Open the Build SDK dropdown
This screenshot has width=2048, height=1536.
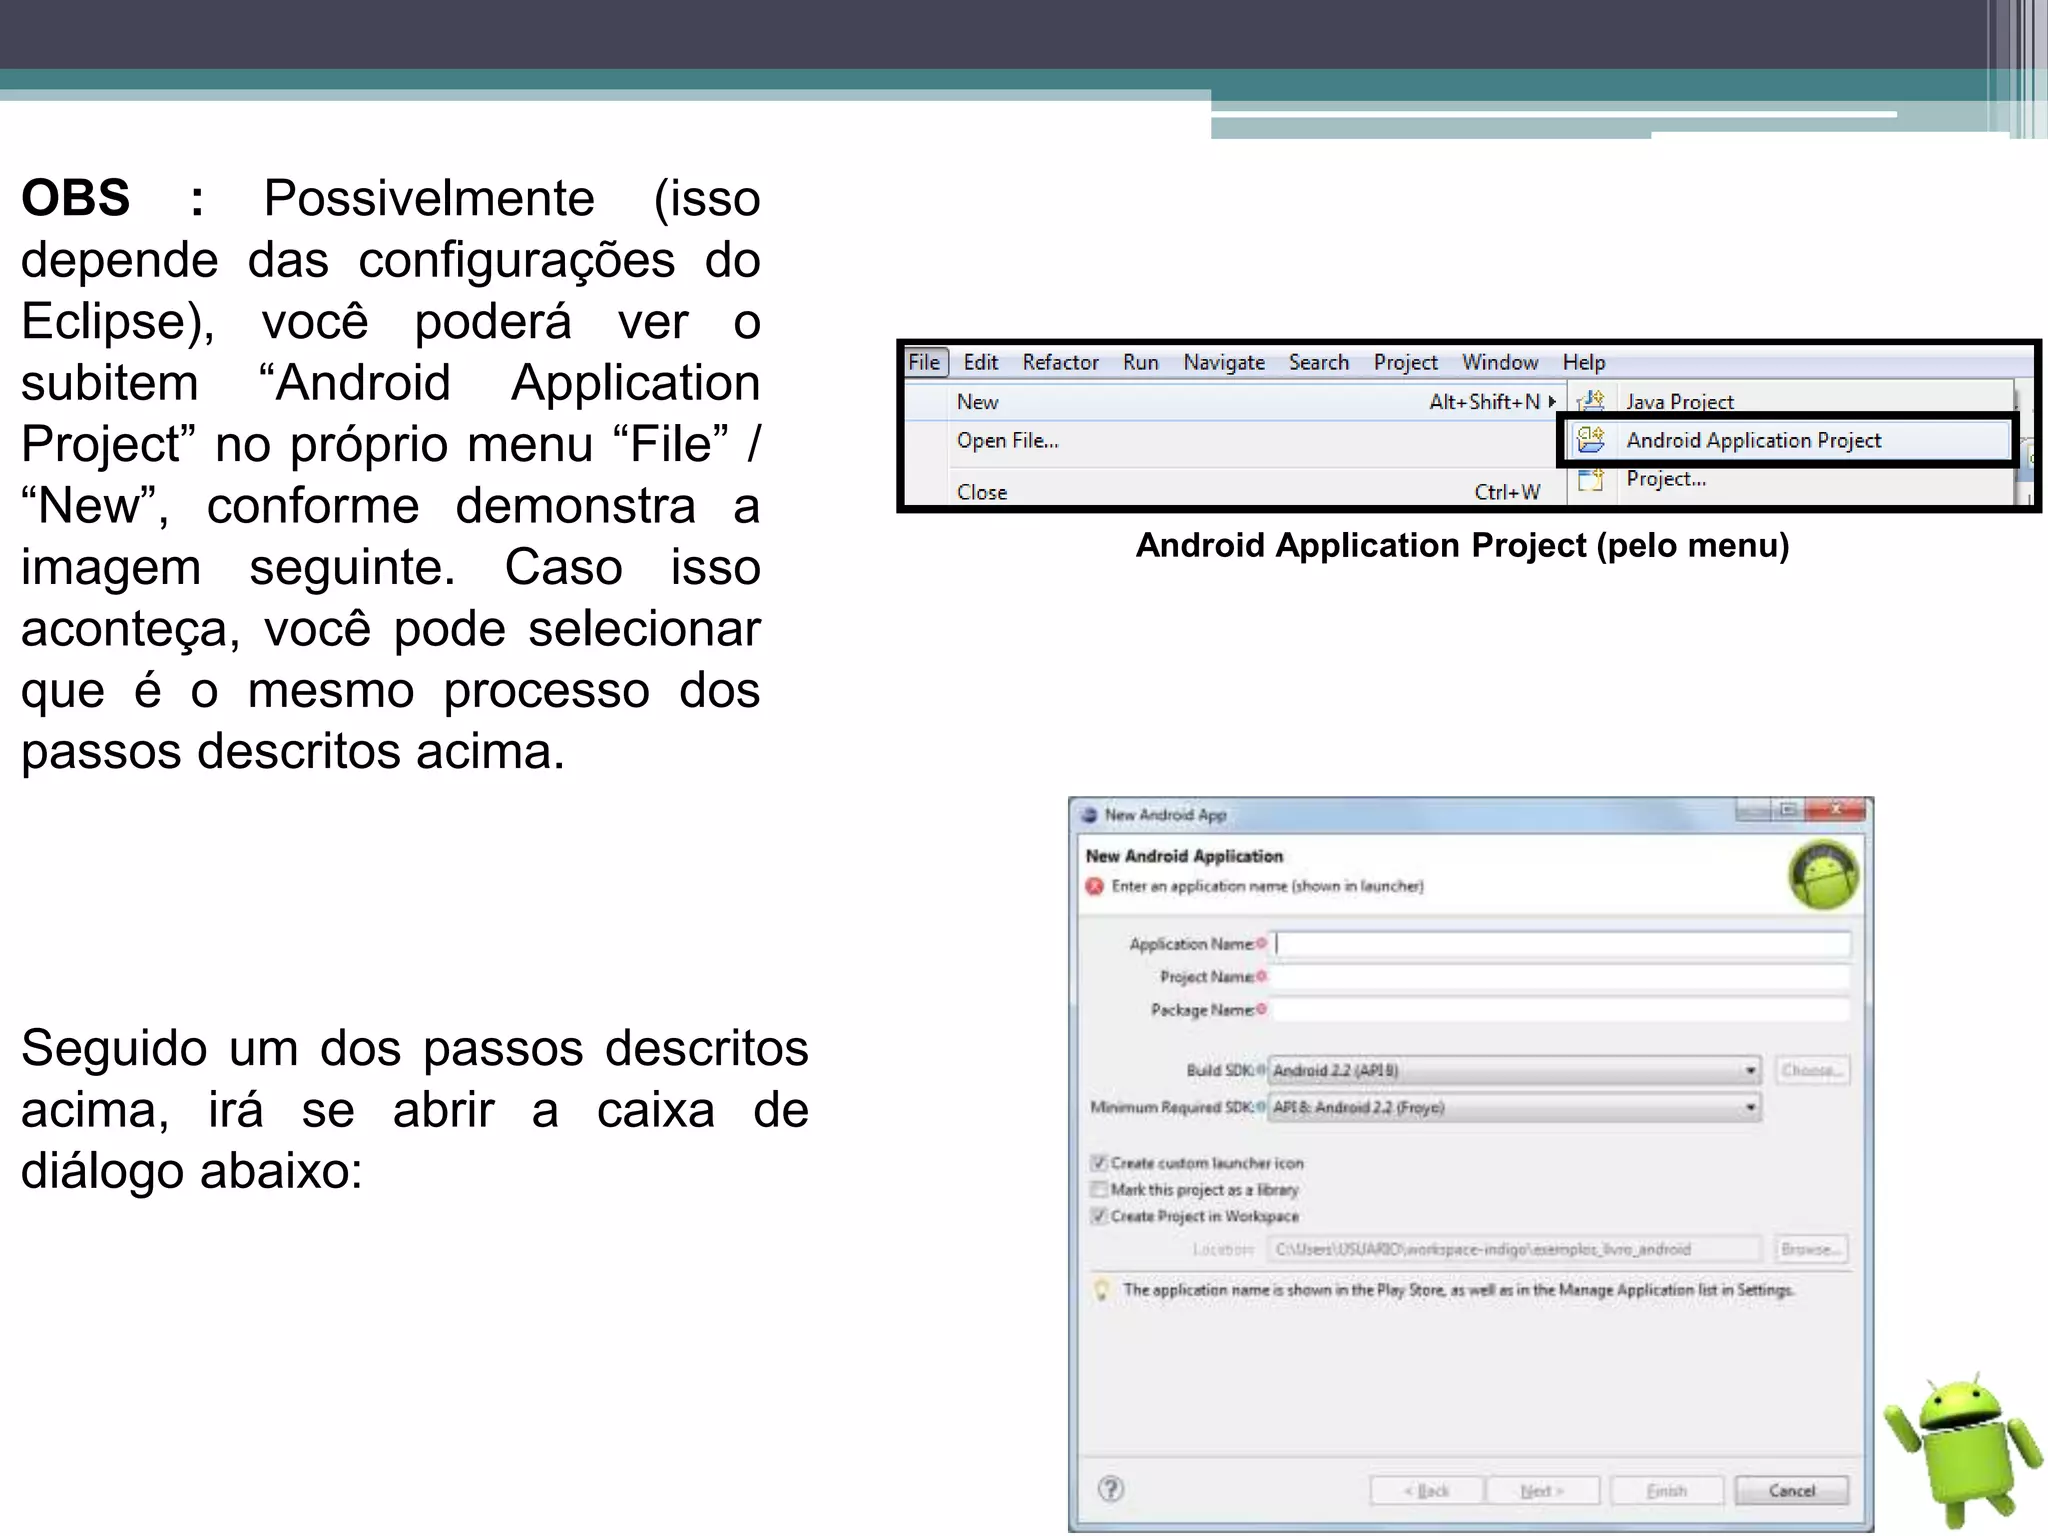click(1514, 1070)
